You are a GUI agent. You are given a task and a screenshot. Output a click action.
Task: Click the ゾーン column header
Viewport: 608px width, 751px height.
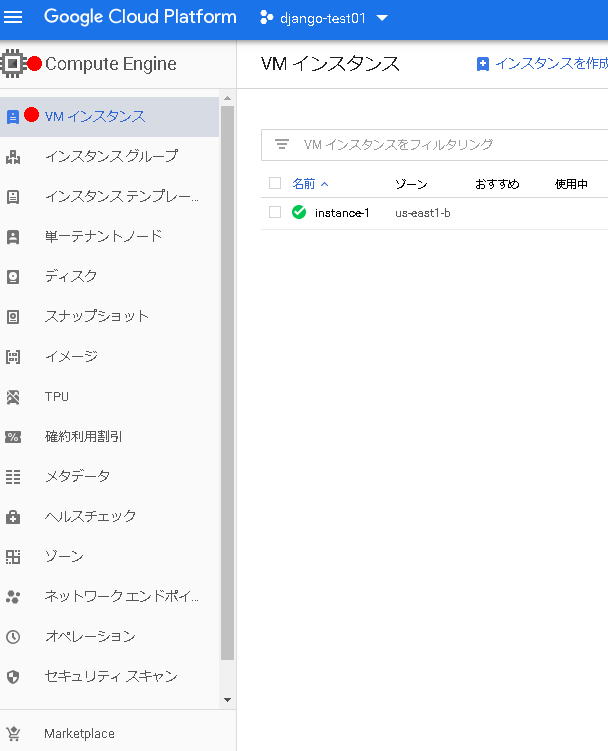[411, 184]
